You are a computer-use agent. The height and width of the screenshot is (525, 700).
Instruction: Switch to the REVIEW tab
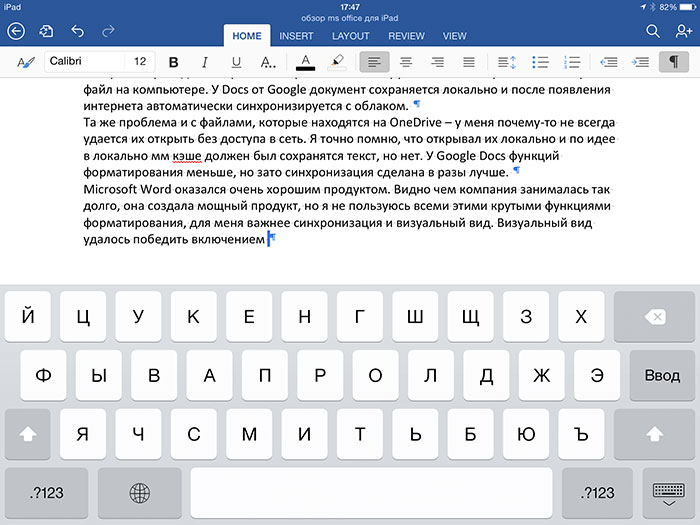[x=406, y=36]
